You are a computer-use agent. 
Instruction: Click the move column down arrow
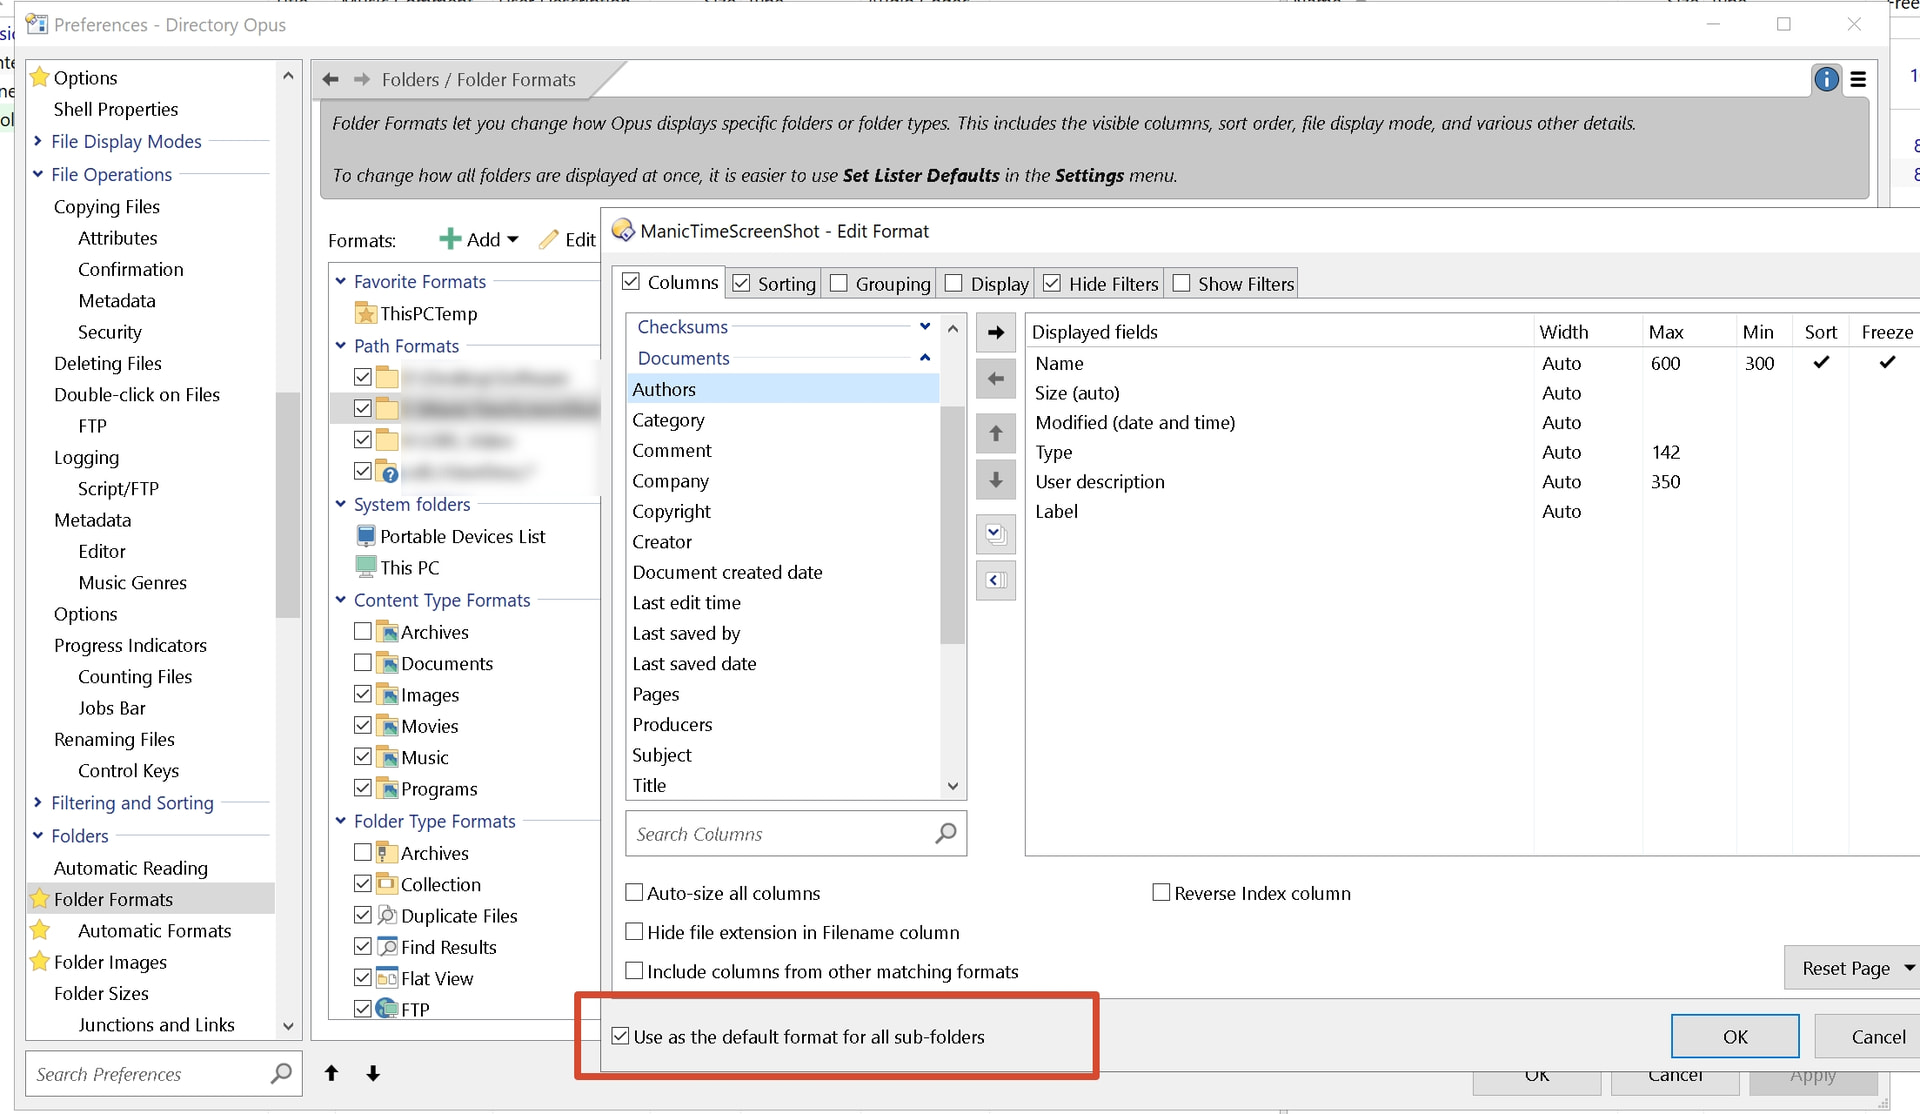click(x=995, y=480)
